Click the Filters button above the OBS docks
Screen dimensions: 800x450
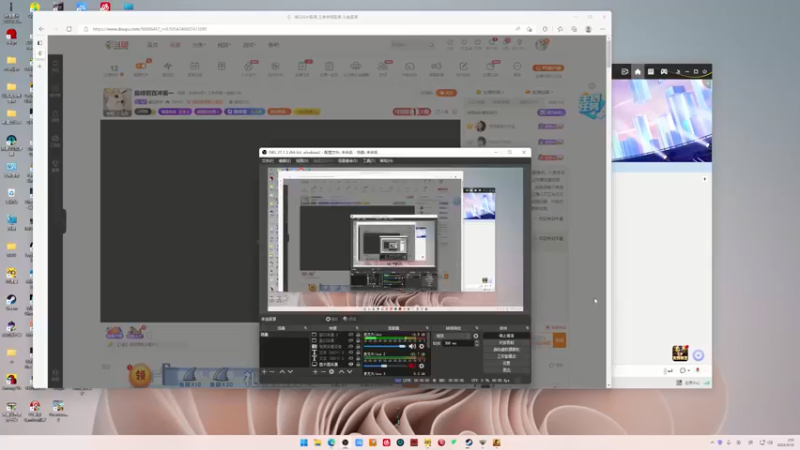click(350, 319)
